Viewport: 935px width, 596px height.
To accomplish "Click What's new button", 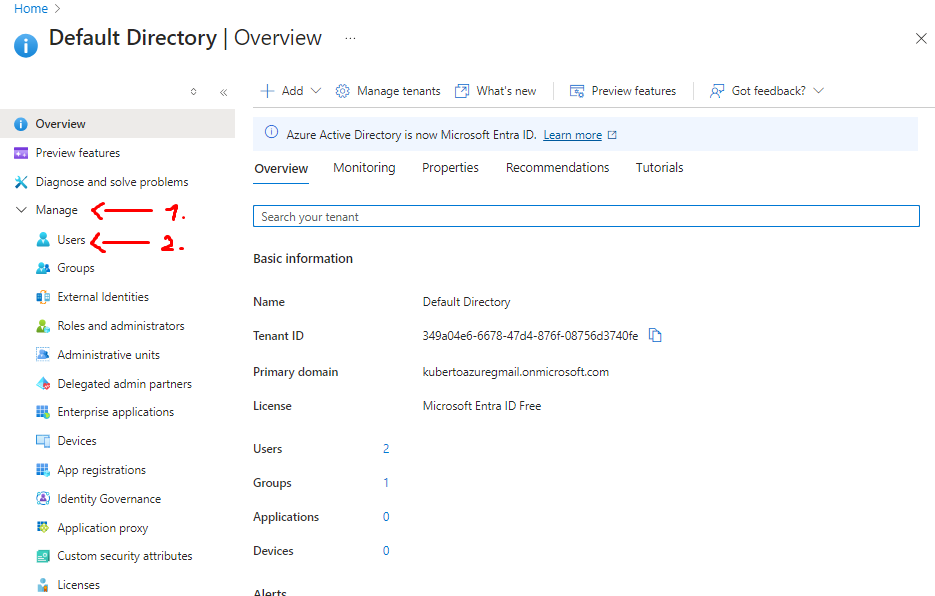I will pyautogui.click(x=496, y=91).
